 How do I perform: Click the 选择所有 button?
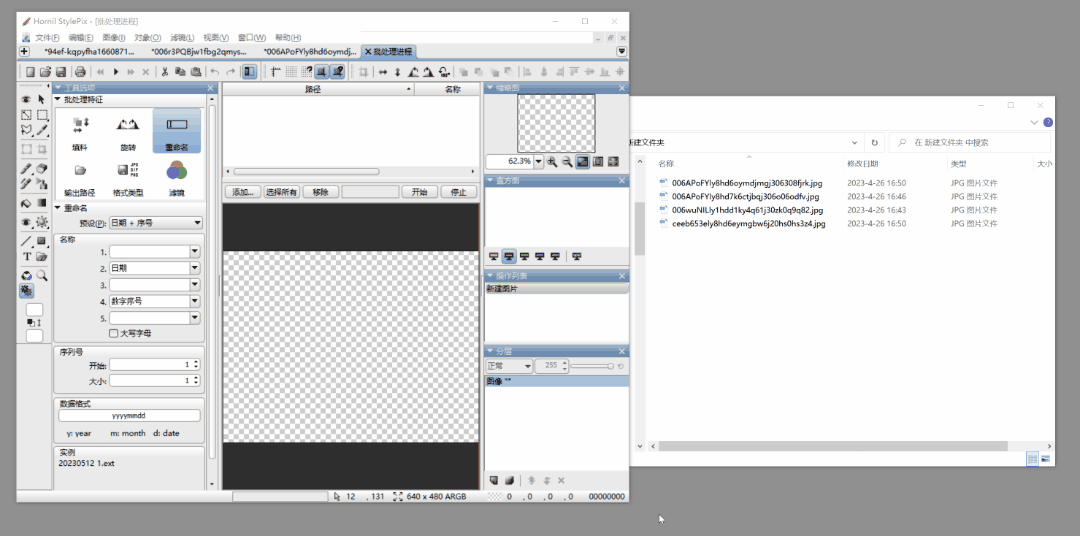pyautogui.click(x=282, y=192)
